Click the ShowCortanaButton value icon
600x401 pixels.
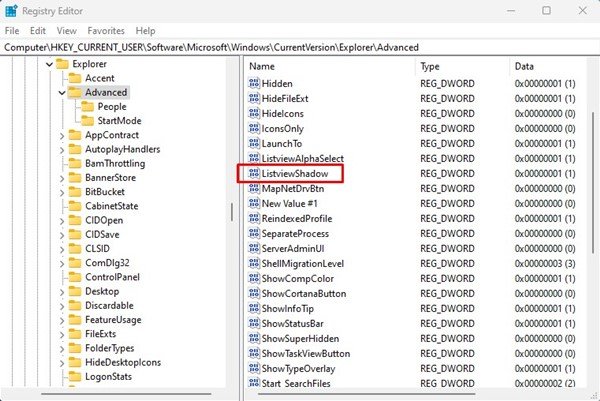click(x=254, y=293)
